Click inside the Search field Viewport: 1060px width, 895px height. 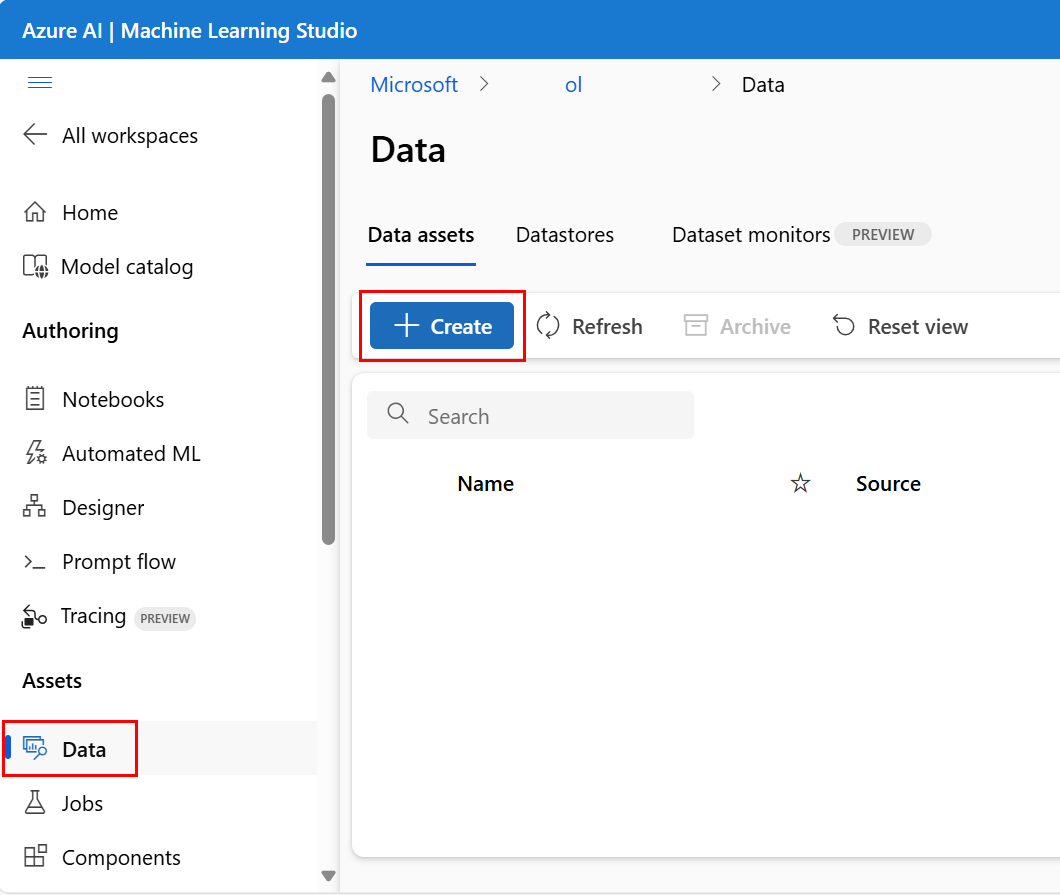click(530, 415)
